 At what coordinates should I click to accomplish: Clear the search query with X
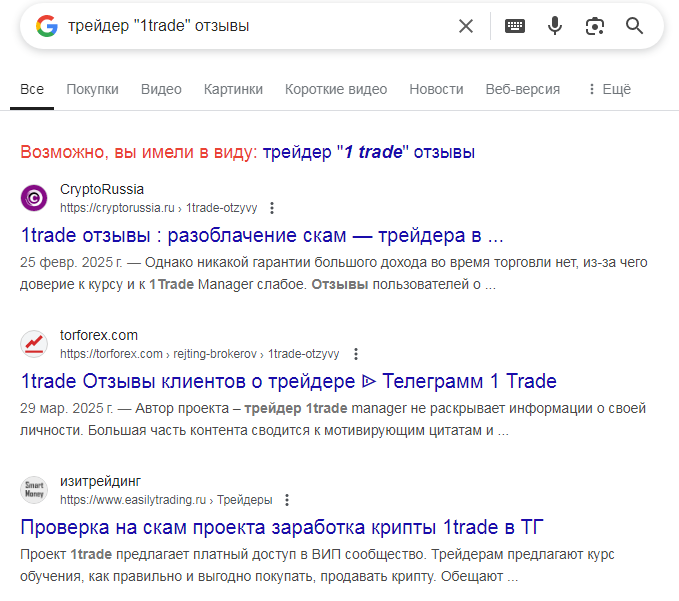click(x=466, y=26)
